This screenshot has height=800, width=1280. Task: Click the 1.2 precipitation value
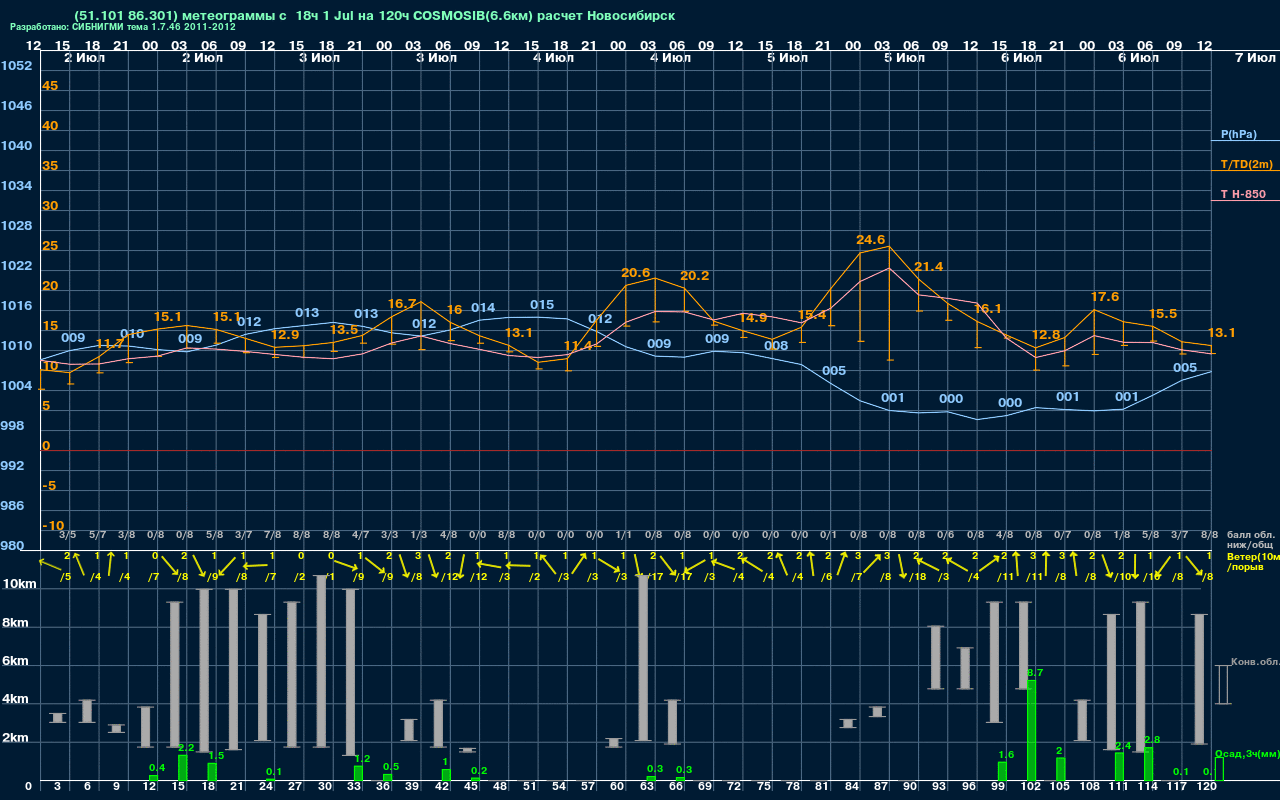tap(362, 759)
